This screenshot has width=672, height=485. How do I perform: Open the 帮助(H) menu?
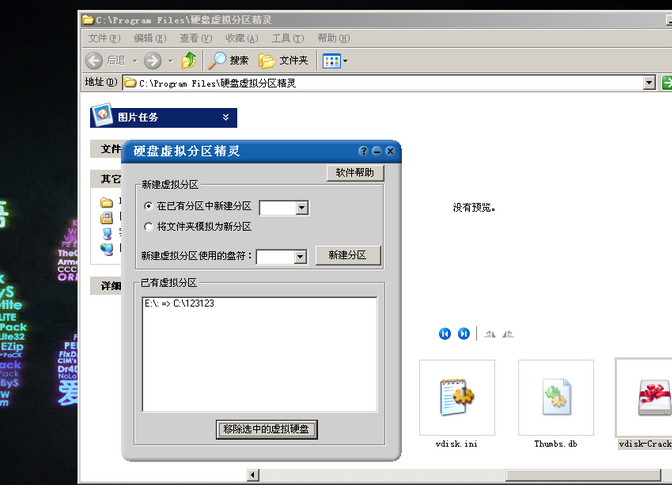333,38
